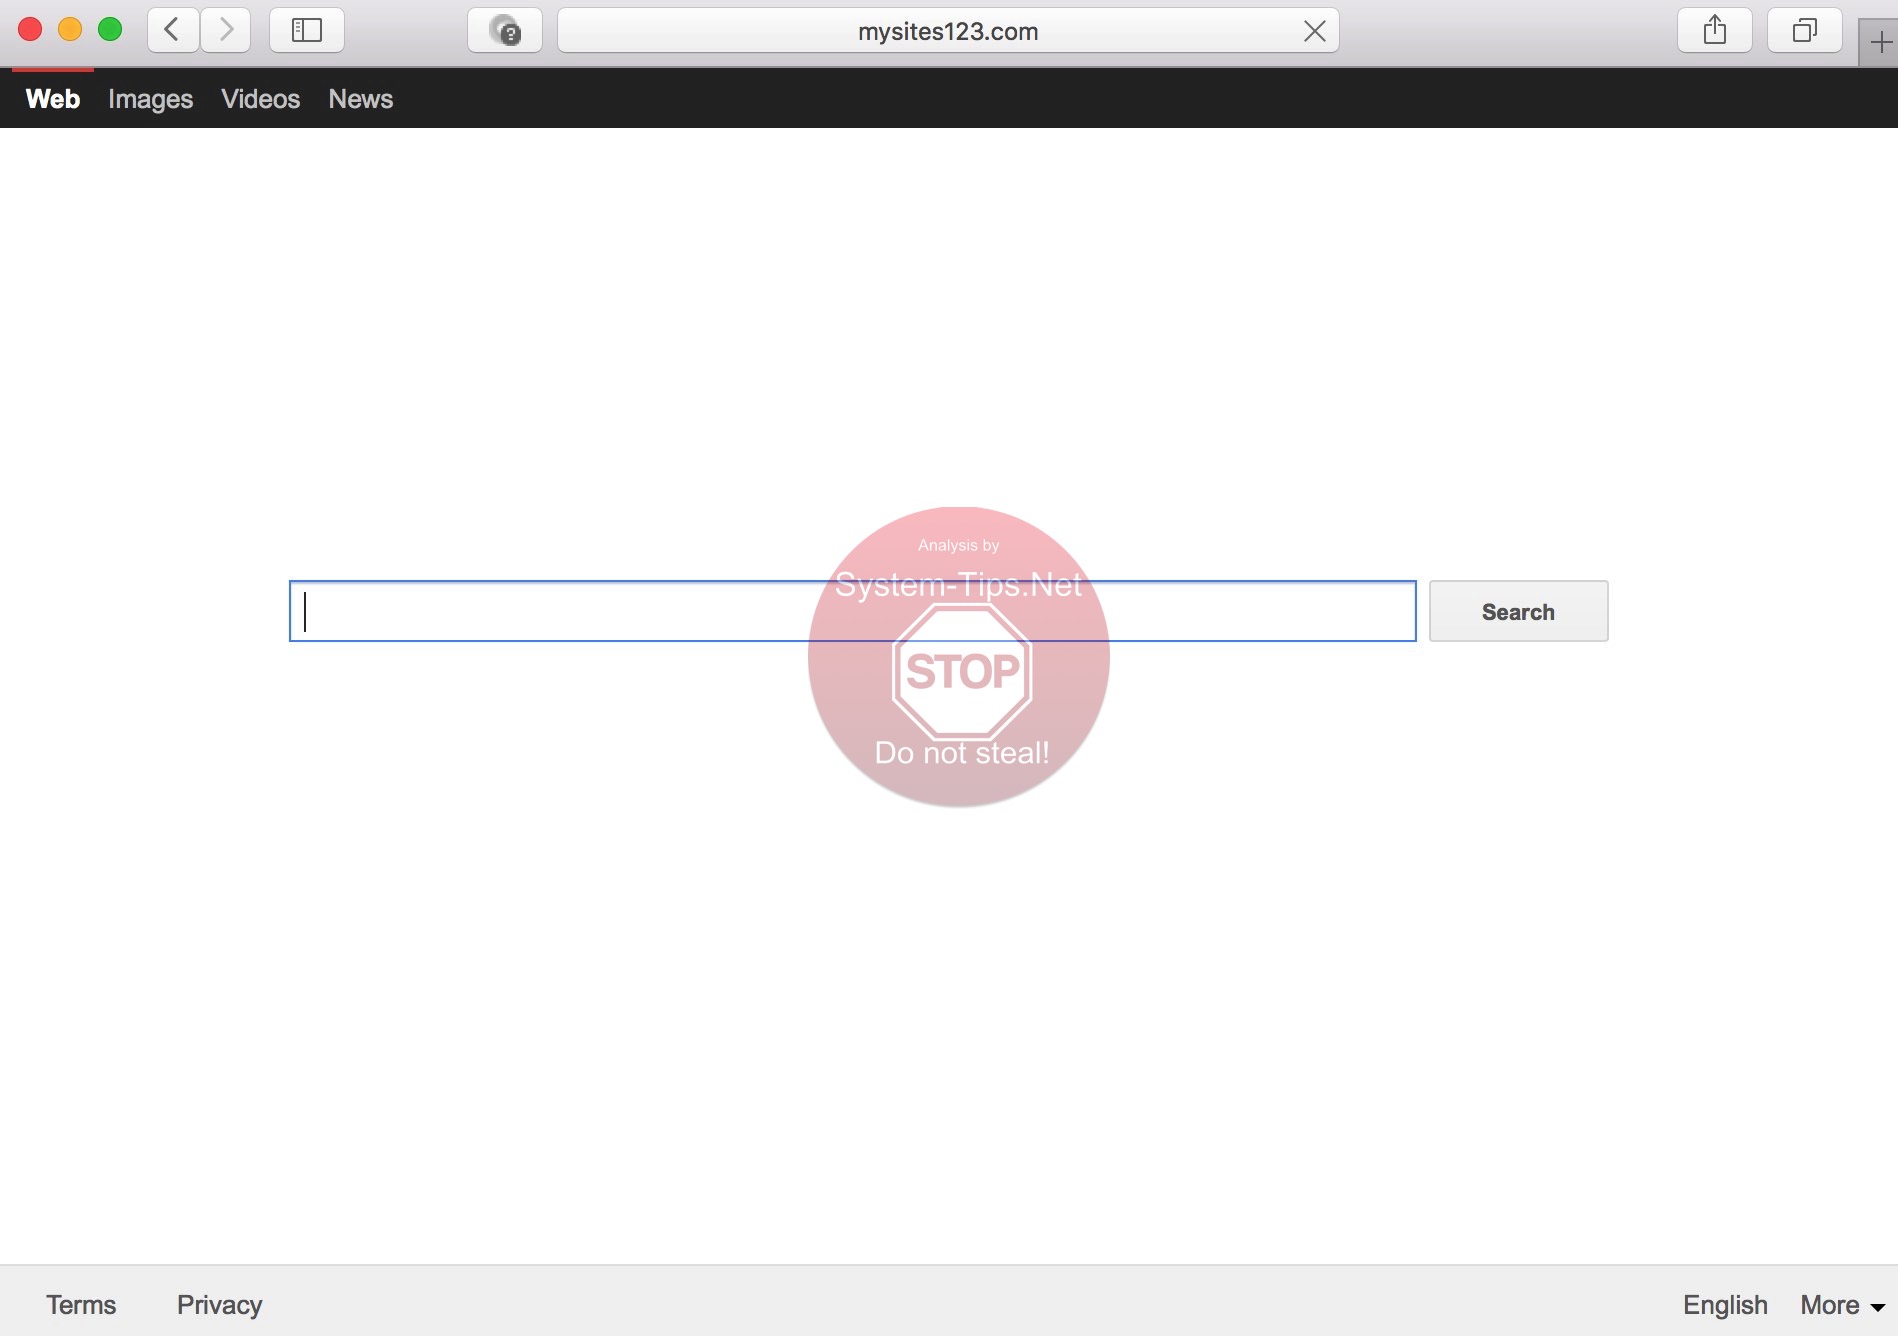Open the Share menu

click(x=1714, y=30)
